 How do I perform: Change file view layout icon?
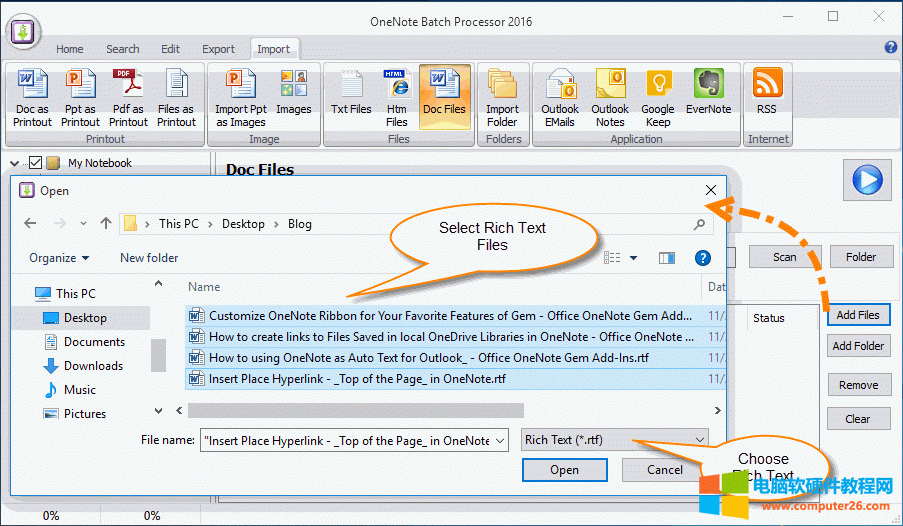[612, 258]
